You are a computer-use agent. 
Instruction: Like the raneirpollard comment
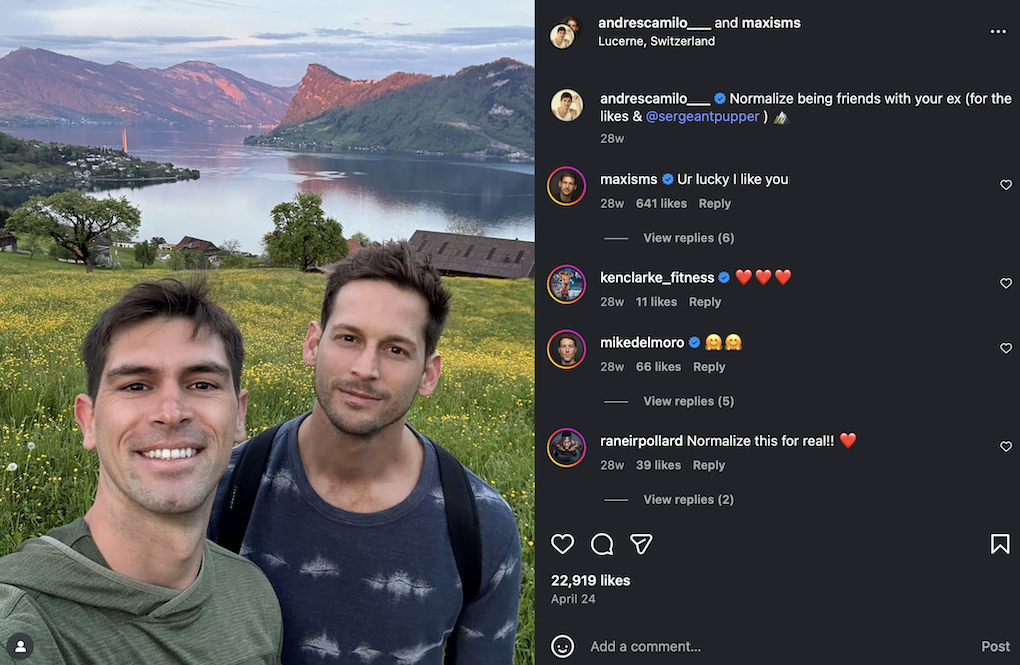1006,446
